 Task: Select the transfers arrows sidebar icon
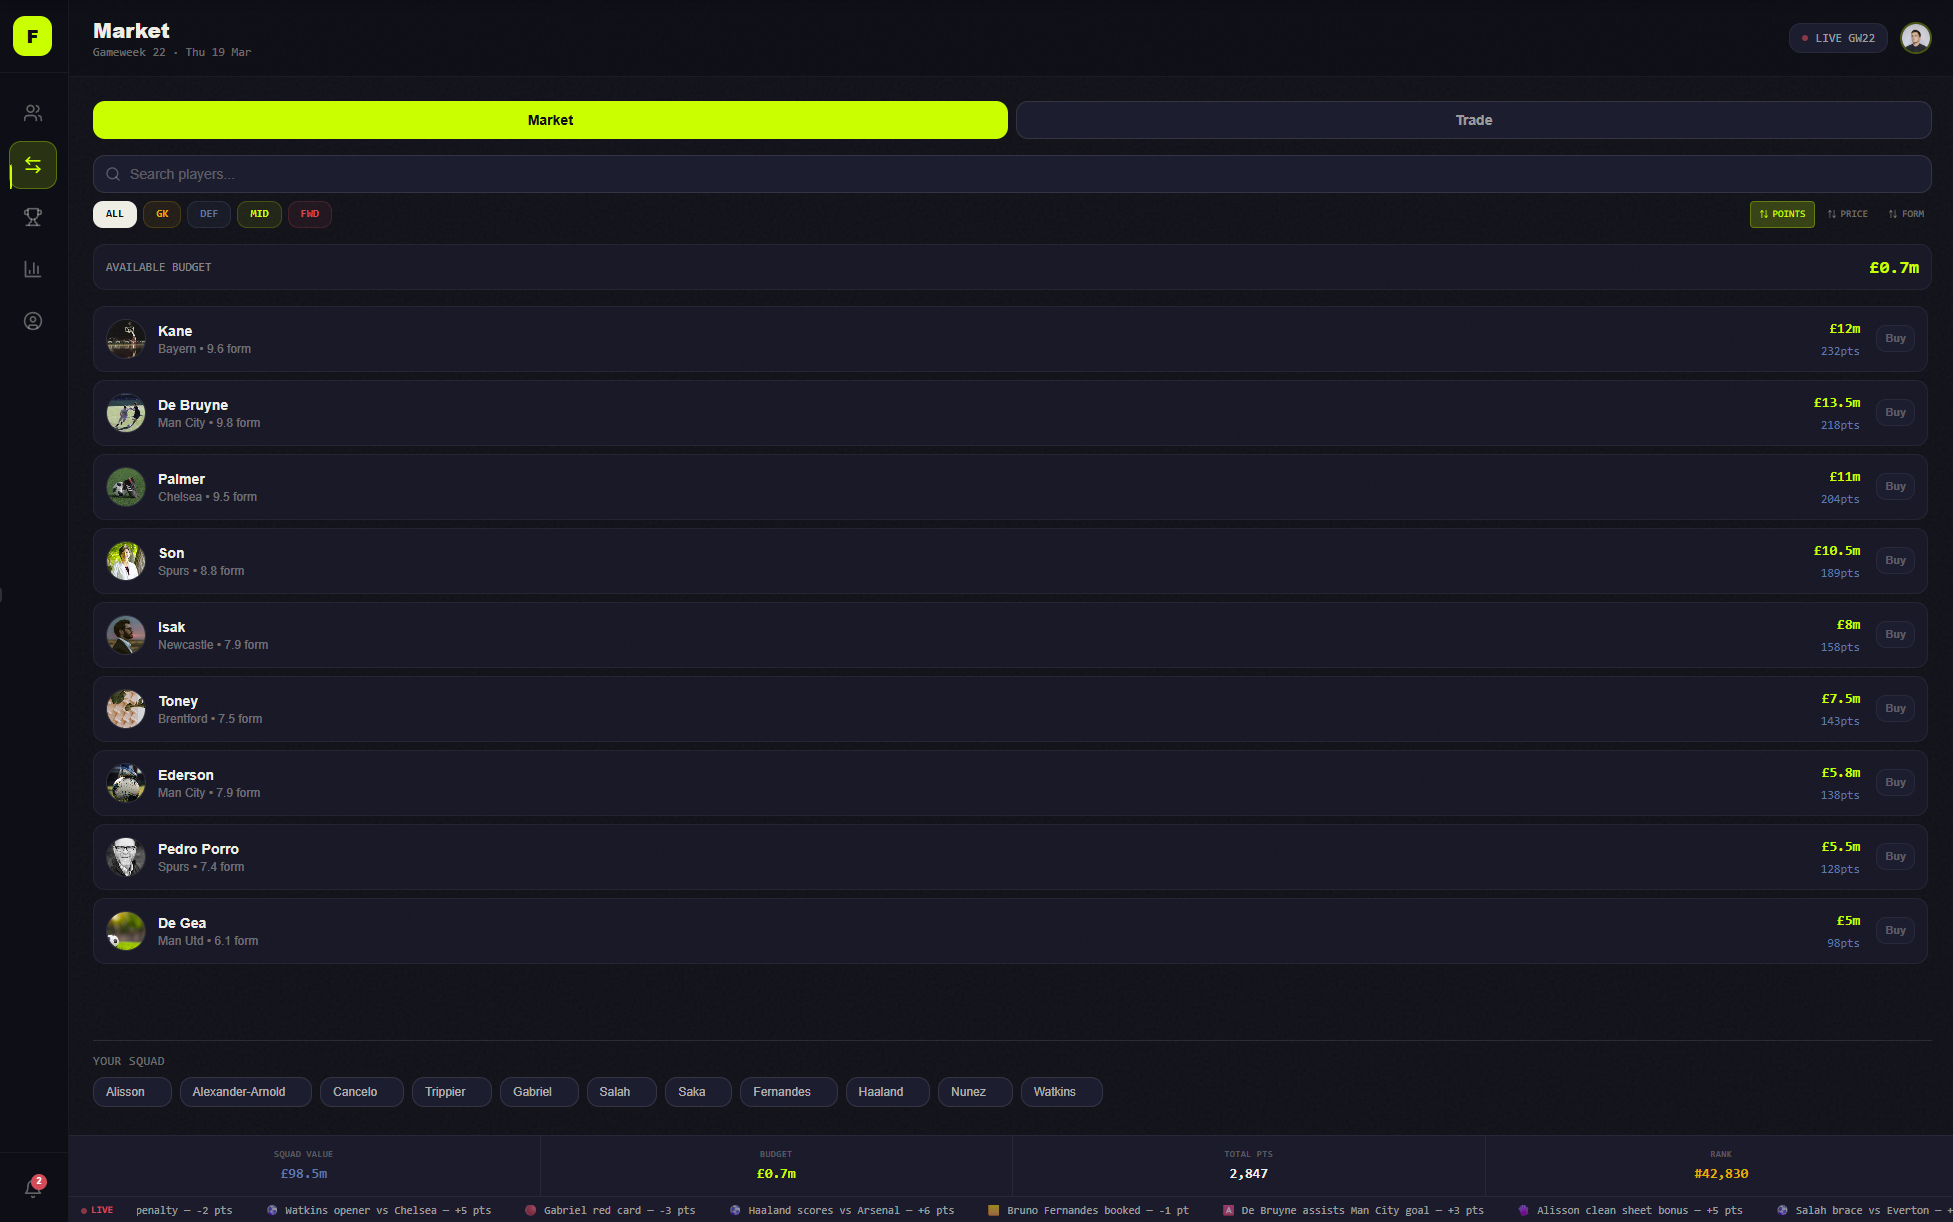tap(33, 165)
